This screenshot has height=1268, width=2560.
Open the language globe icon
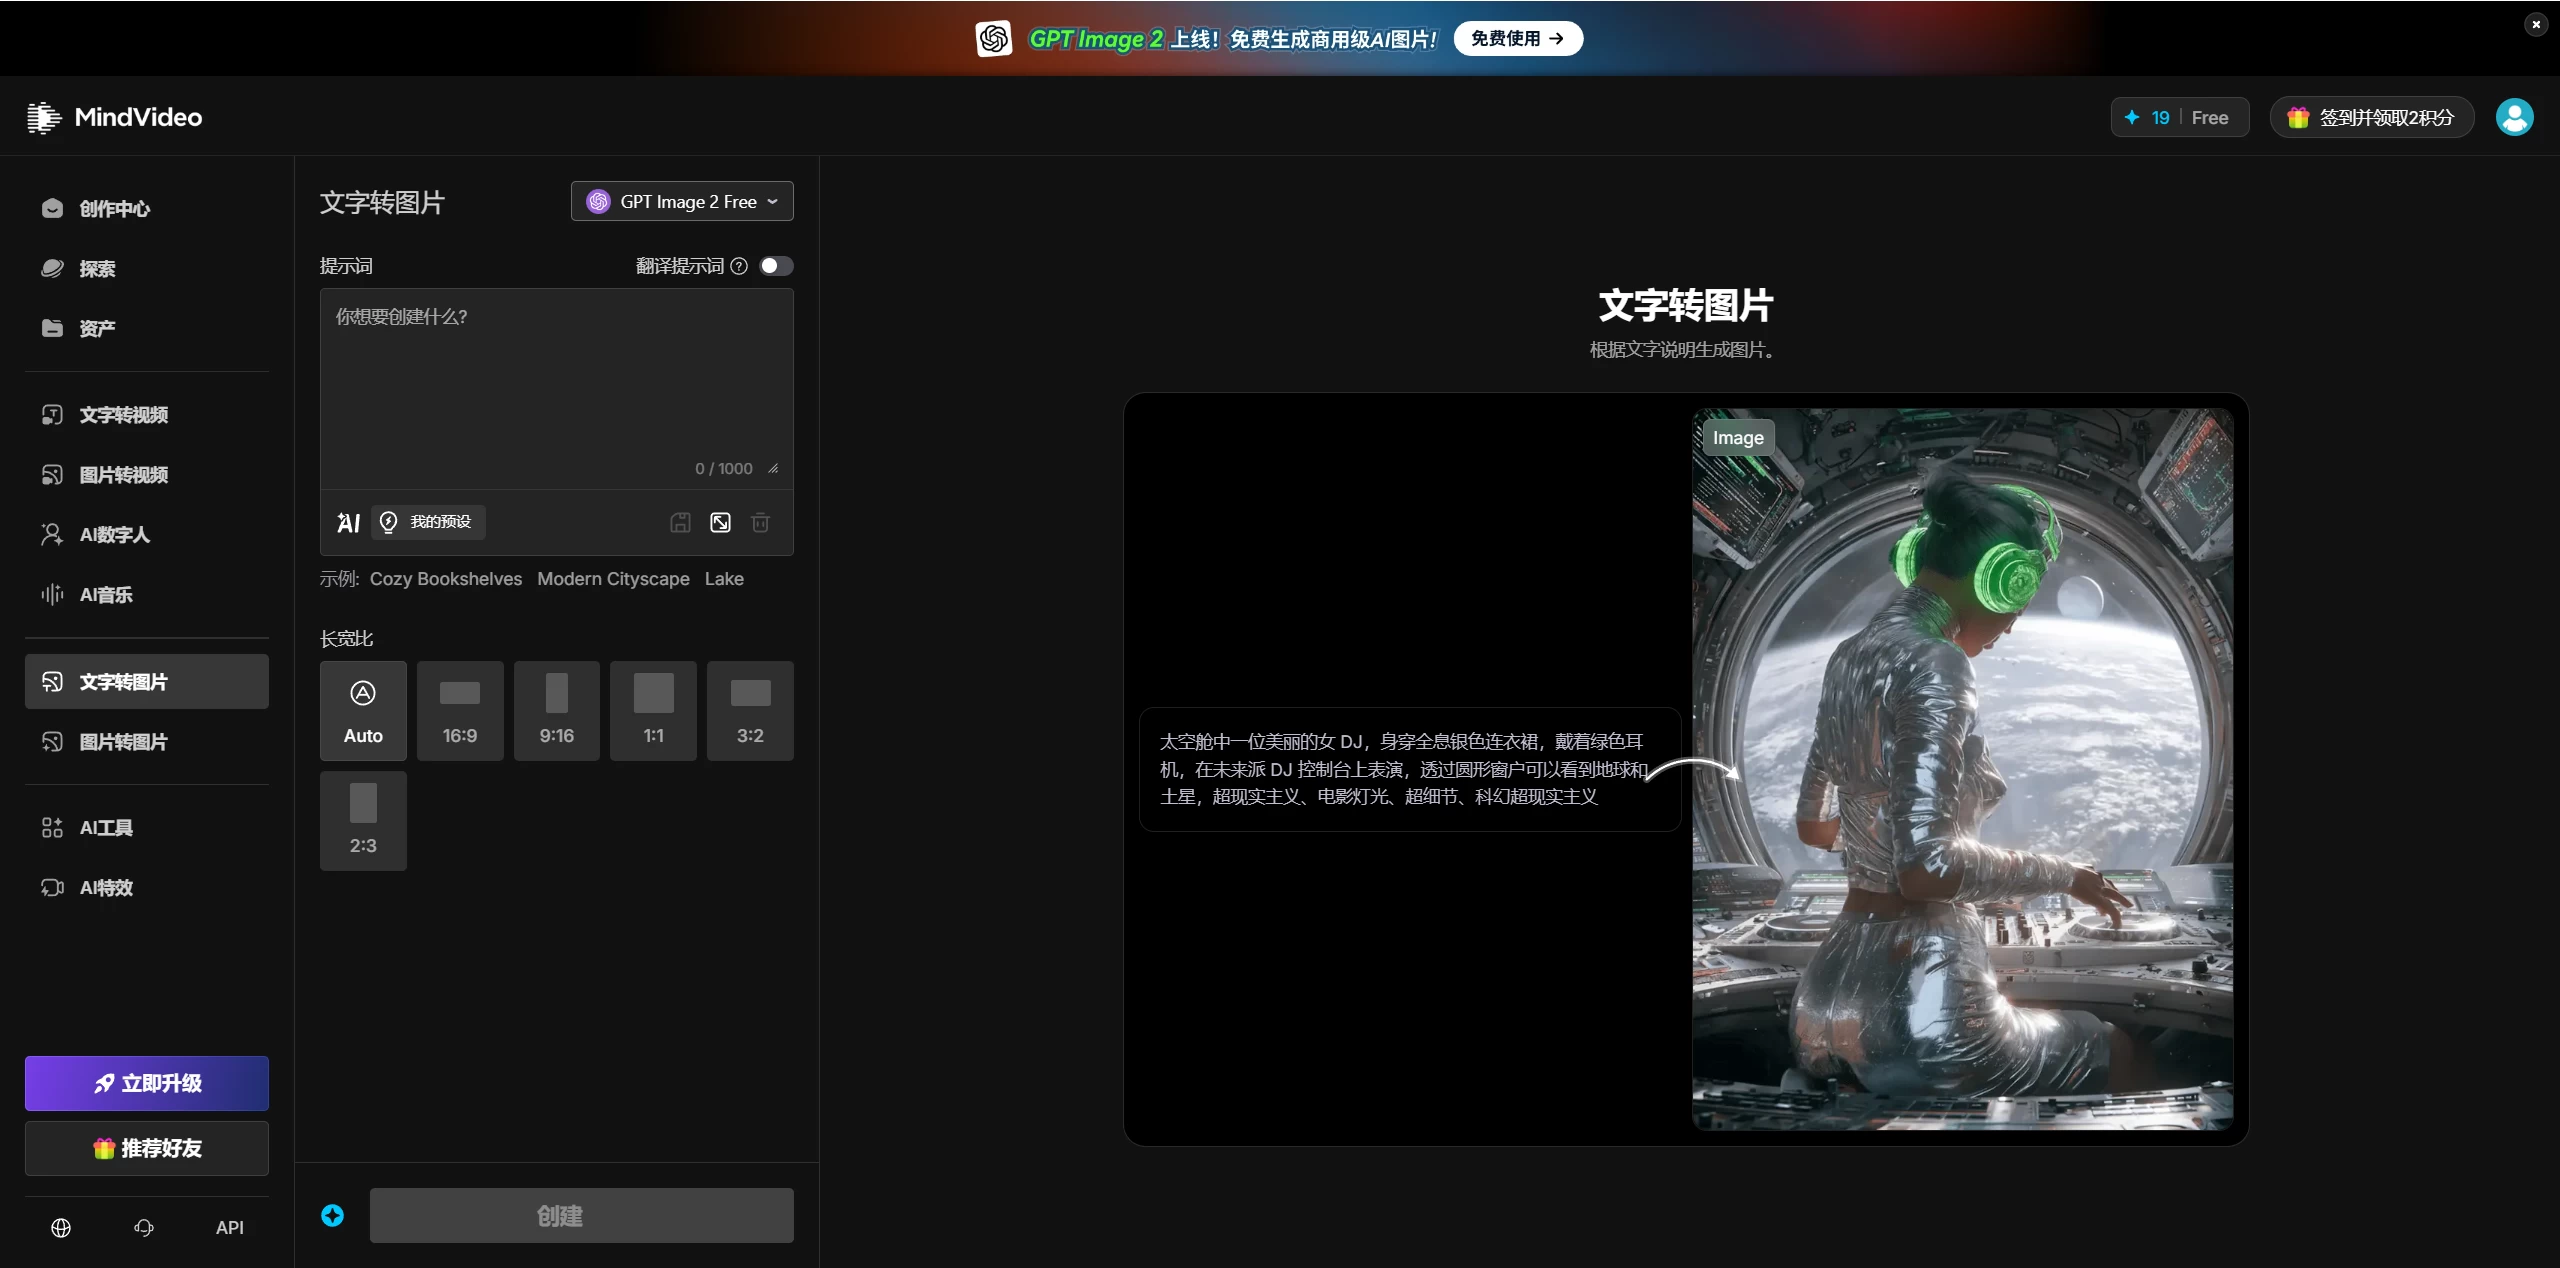tap(61, 1227)
